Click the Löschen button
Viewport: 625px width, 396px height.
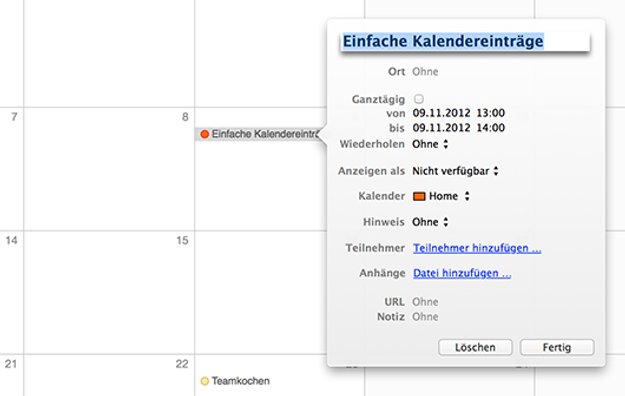tap(475, 347)
